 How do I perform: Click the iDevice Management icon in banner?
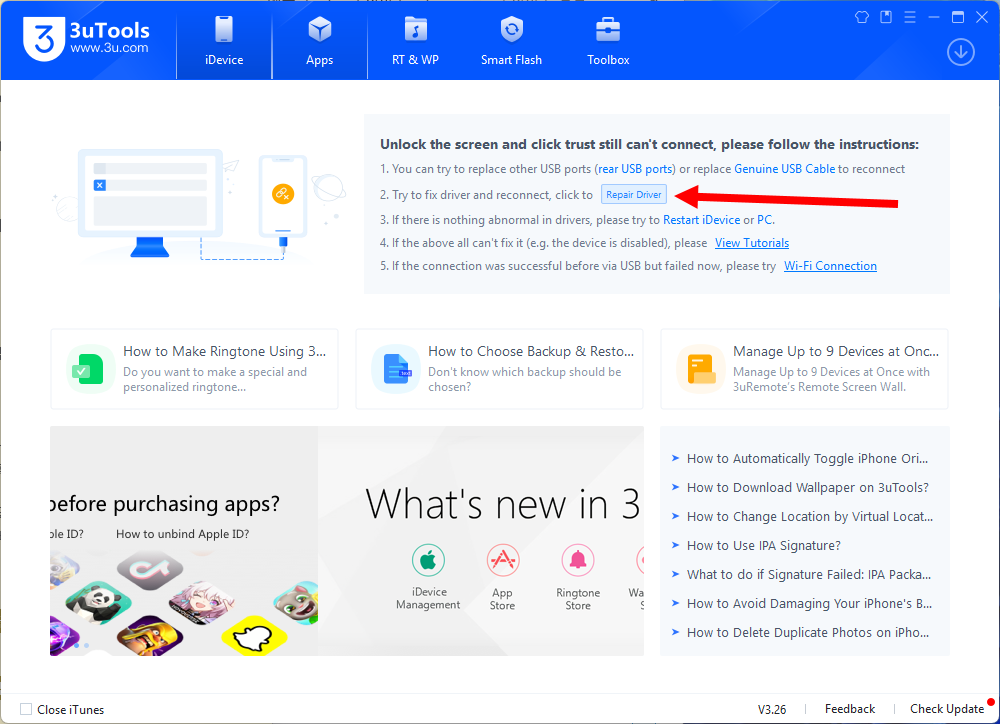tap(428, 560)
